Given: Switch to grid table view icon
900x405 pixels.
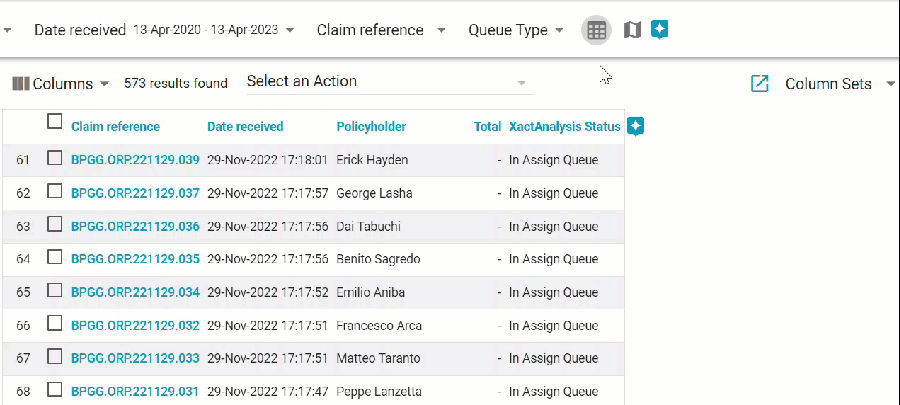Looking at the screenshot, I should click(596, 30).
